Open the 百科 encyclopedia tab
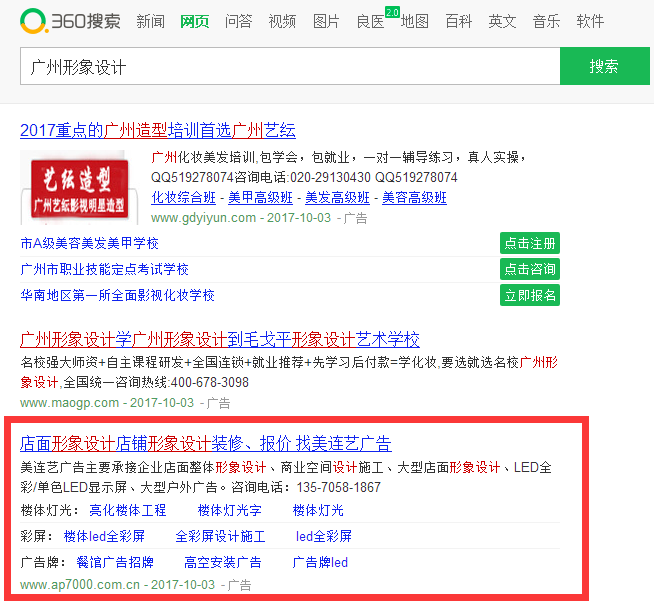Image resolution: width=654 pixels, height=604 pixels. point(458,21)
